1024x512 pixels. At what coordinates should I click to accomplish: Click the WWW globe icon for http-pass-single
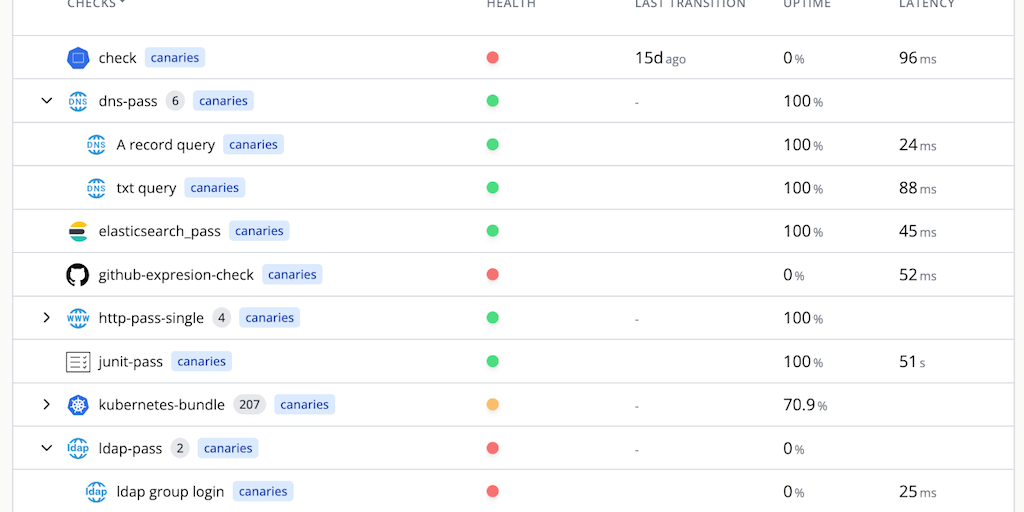coord(78,318)
